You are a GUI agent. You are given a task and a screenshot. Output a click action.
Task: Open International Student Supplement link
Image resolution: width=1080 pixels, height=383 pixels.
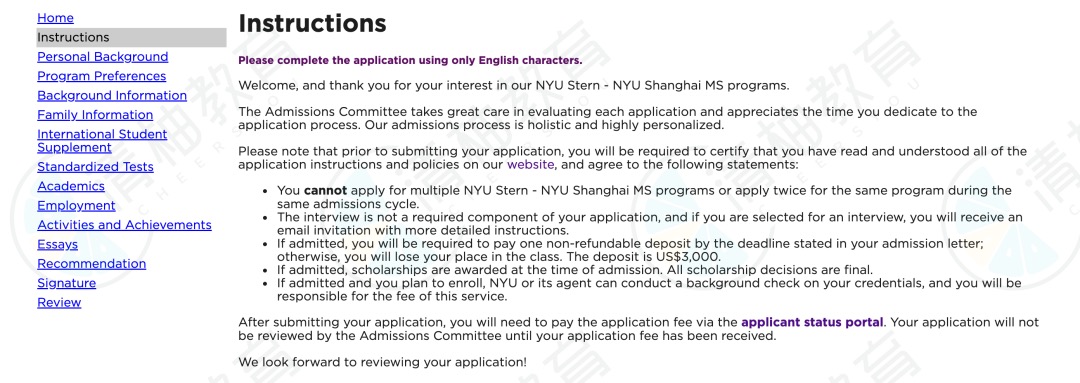pos(102,141)
